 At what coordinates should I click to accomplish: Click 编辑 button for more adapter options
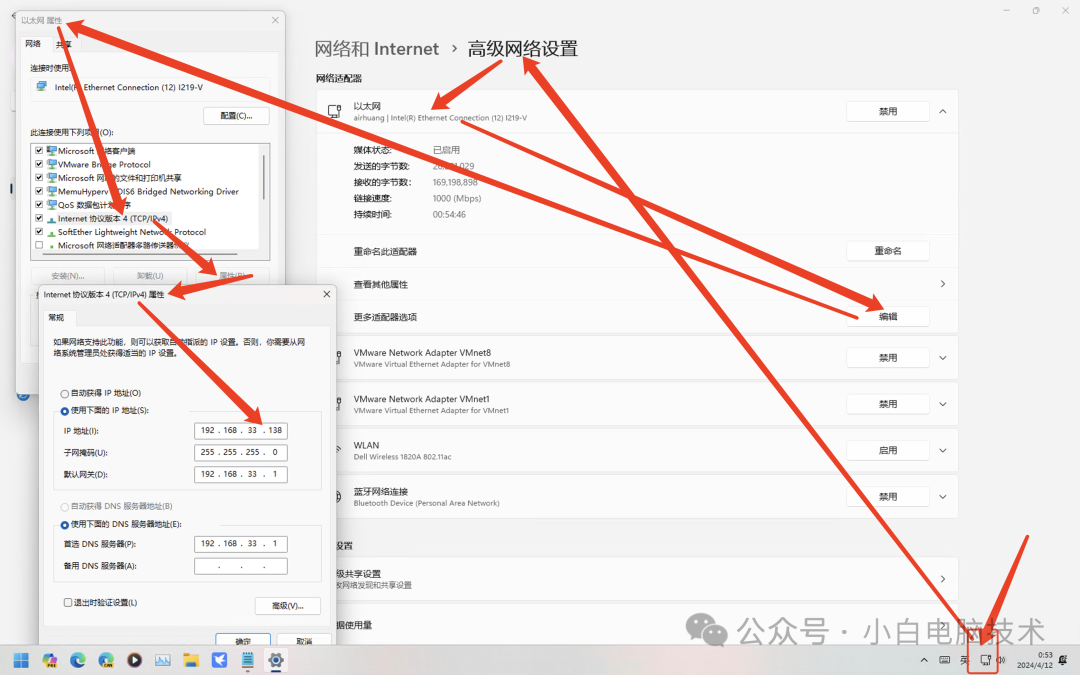888,317
